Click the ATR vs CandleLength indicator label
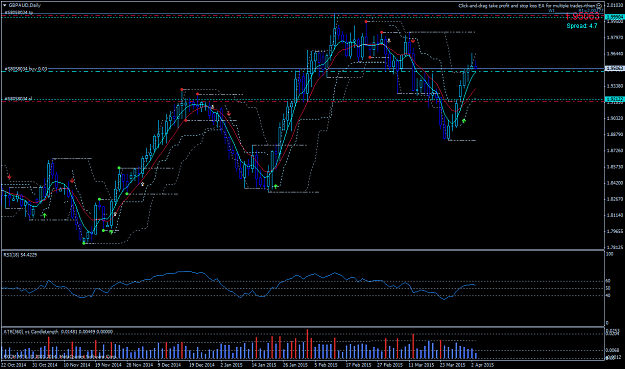Screen dimensions: 625x369 point(58,332)
